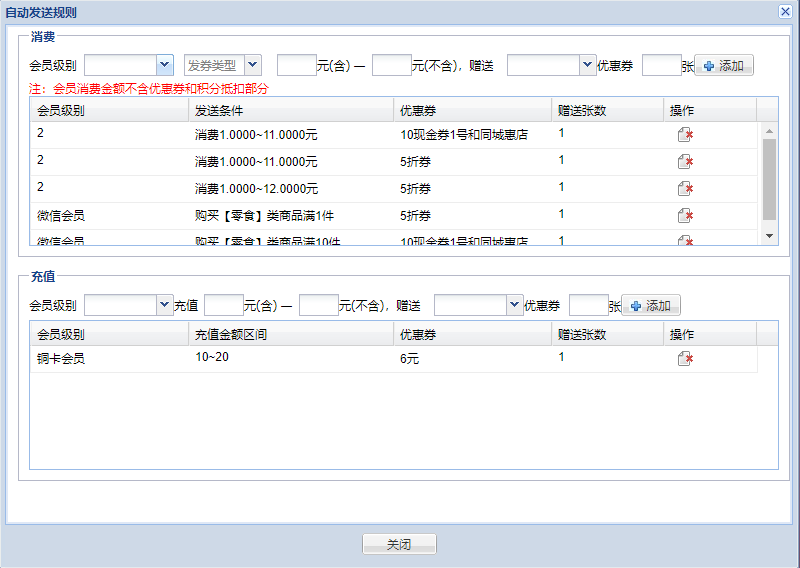Delete the third row 消费1.0000~12.0000元 rule
This screenshot has height=568, width=800.
[x=685, y=189]
